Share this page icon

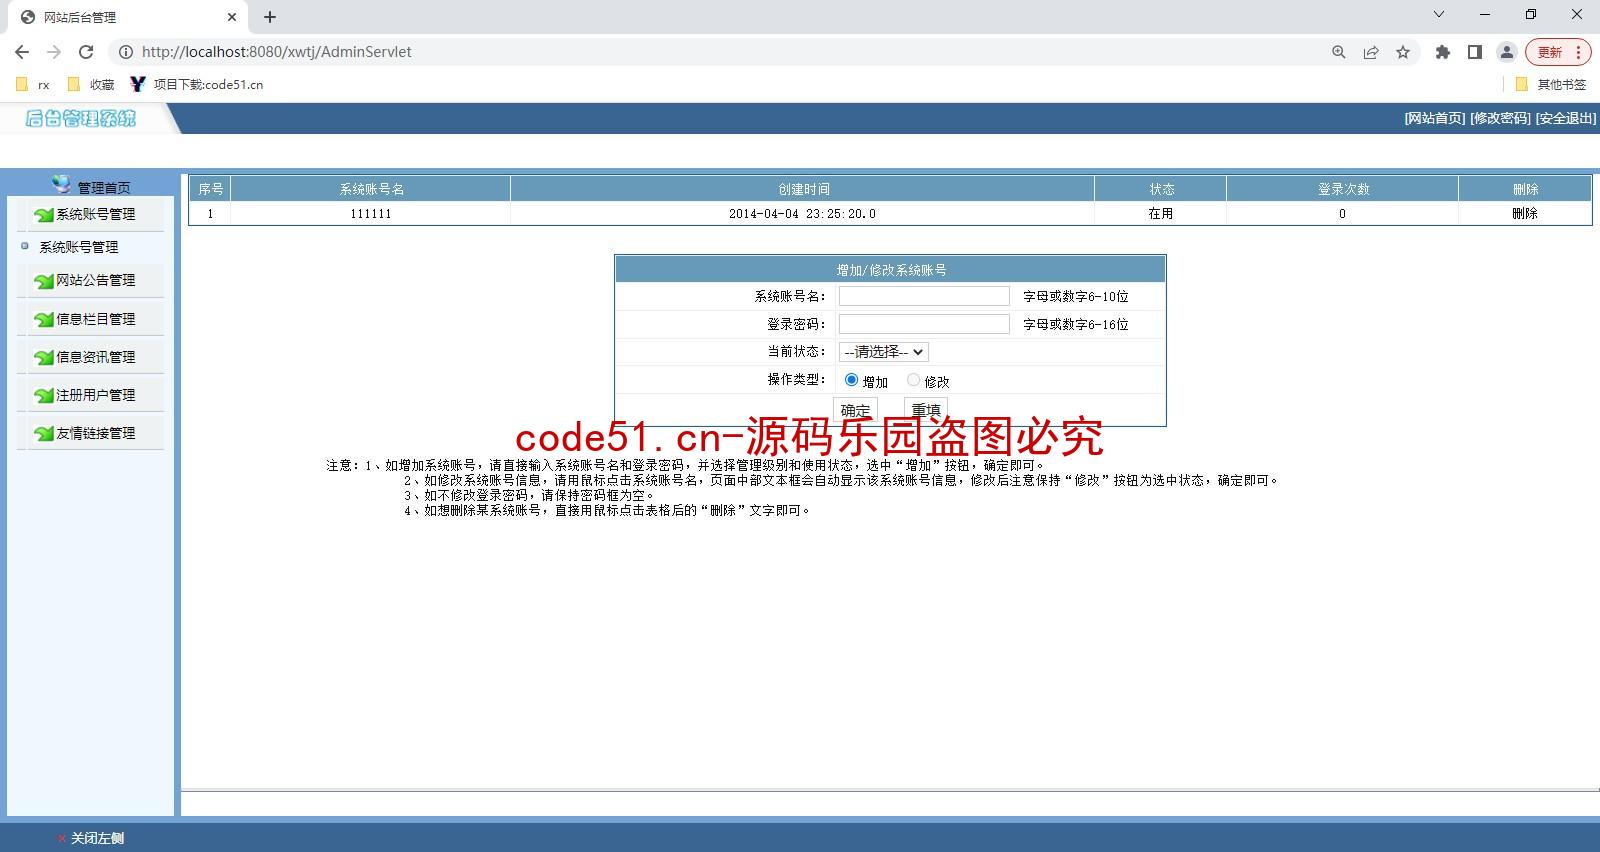[1371, 52]
